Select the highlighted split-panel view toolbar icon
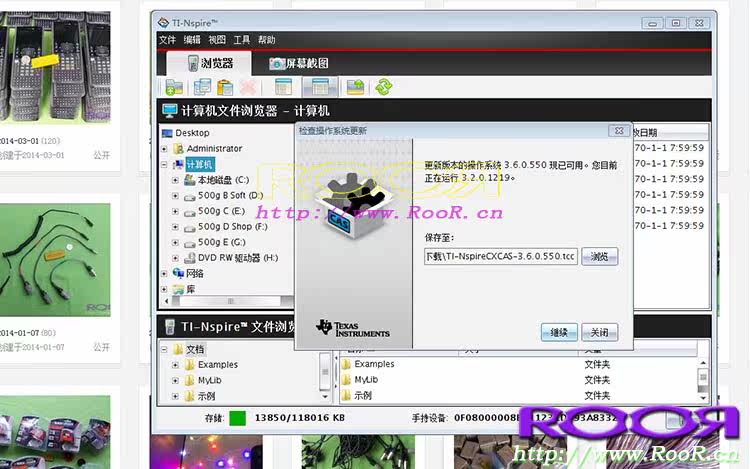The height and width of the screenshot is (469, 750). [x=320, y=87]
